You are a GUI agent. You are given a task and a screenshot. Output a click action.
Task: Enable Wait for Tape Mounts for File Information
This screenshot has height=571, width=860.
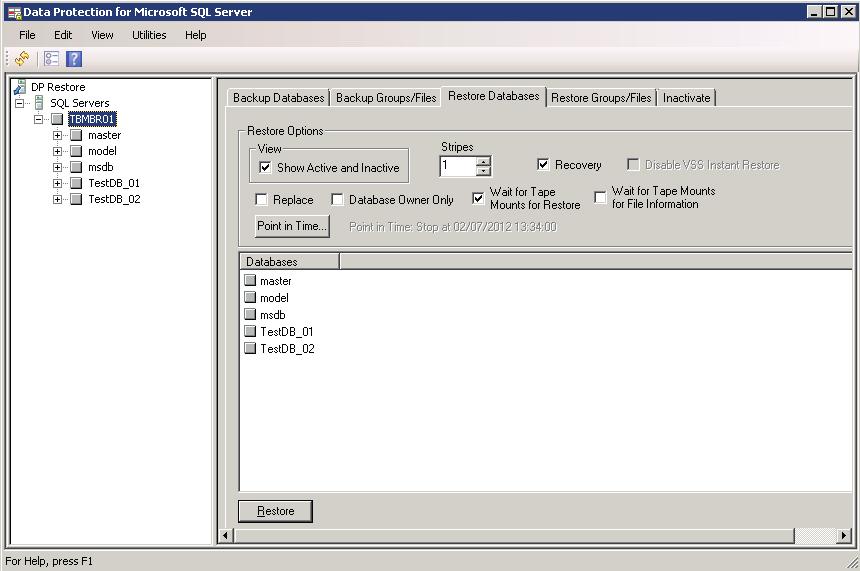[601, 196]
